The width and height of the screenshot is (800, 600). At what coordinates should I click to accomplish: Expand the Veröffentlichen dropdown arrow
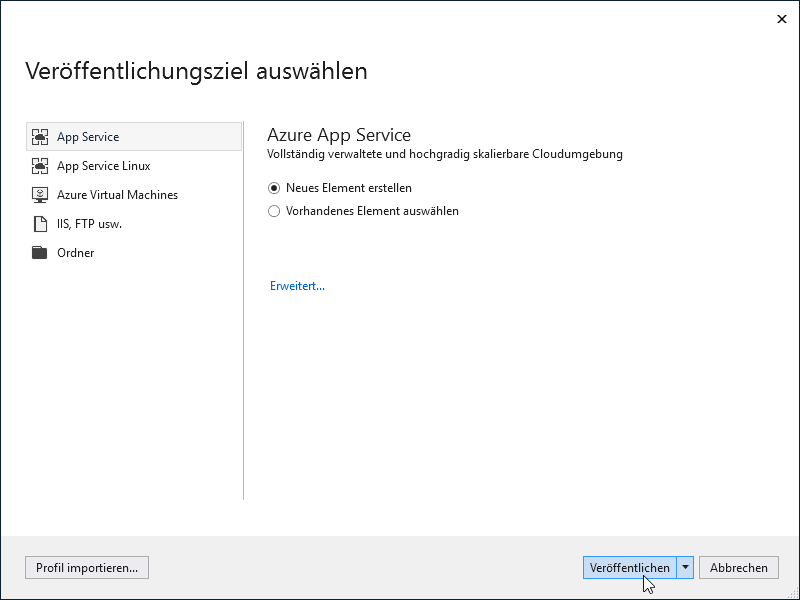(x=686, y=567)
